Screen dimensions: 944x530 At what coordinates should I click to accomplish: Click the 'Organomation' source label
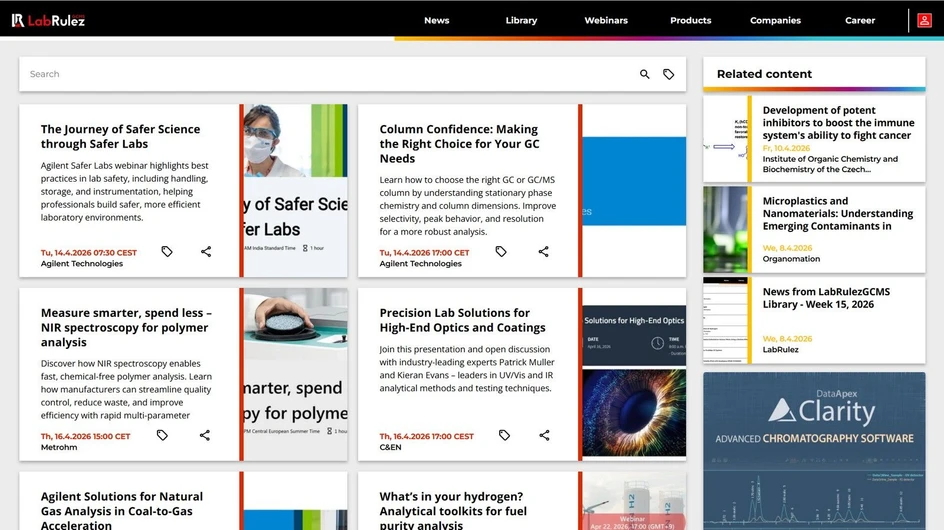click(x=791, y=259)
